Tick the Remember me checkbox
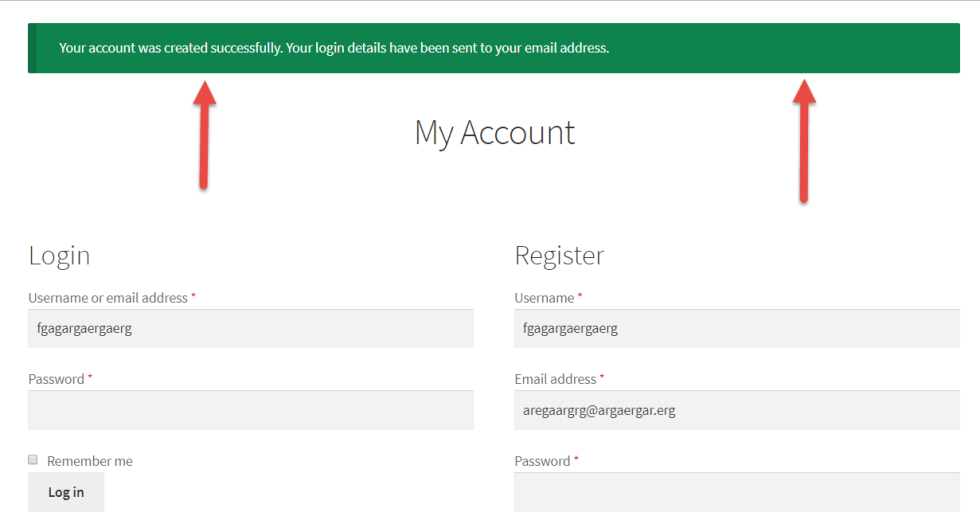Image resolution: width=980 pixels, height=520 pixels. click(33, 460)
